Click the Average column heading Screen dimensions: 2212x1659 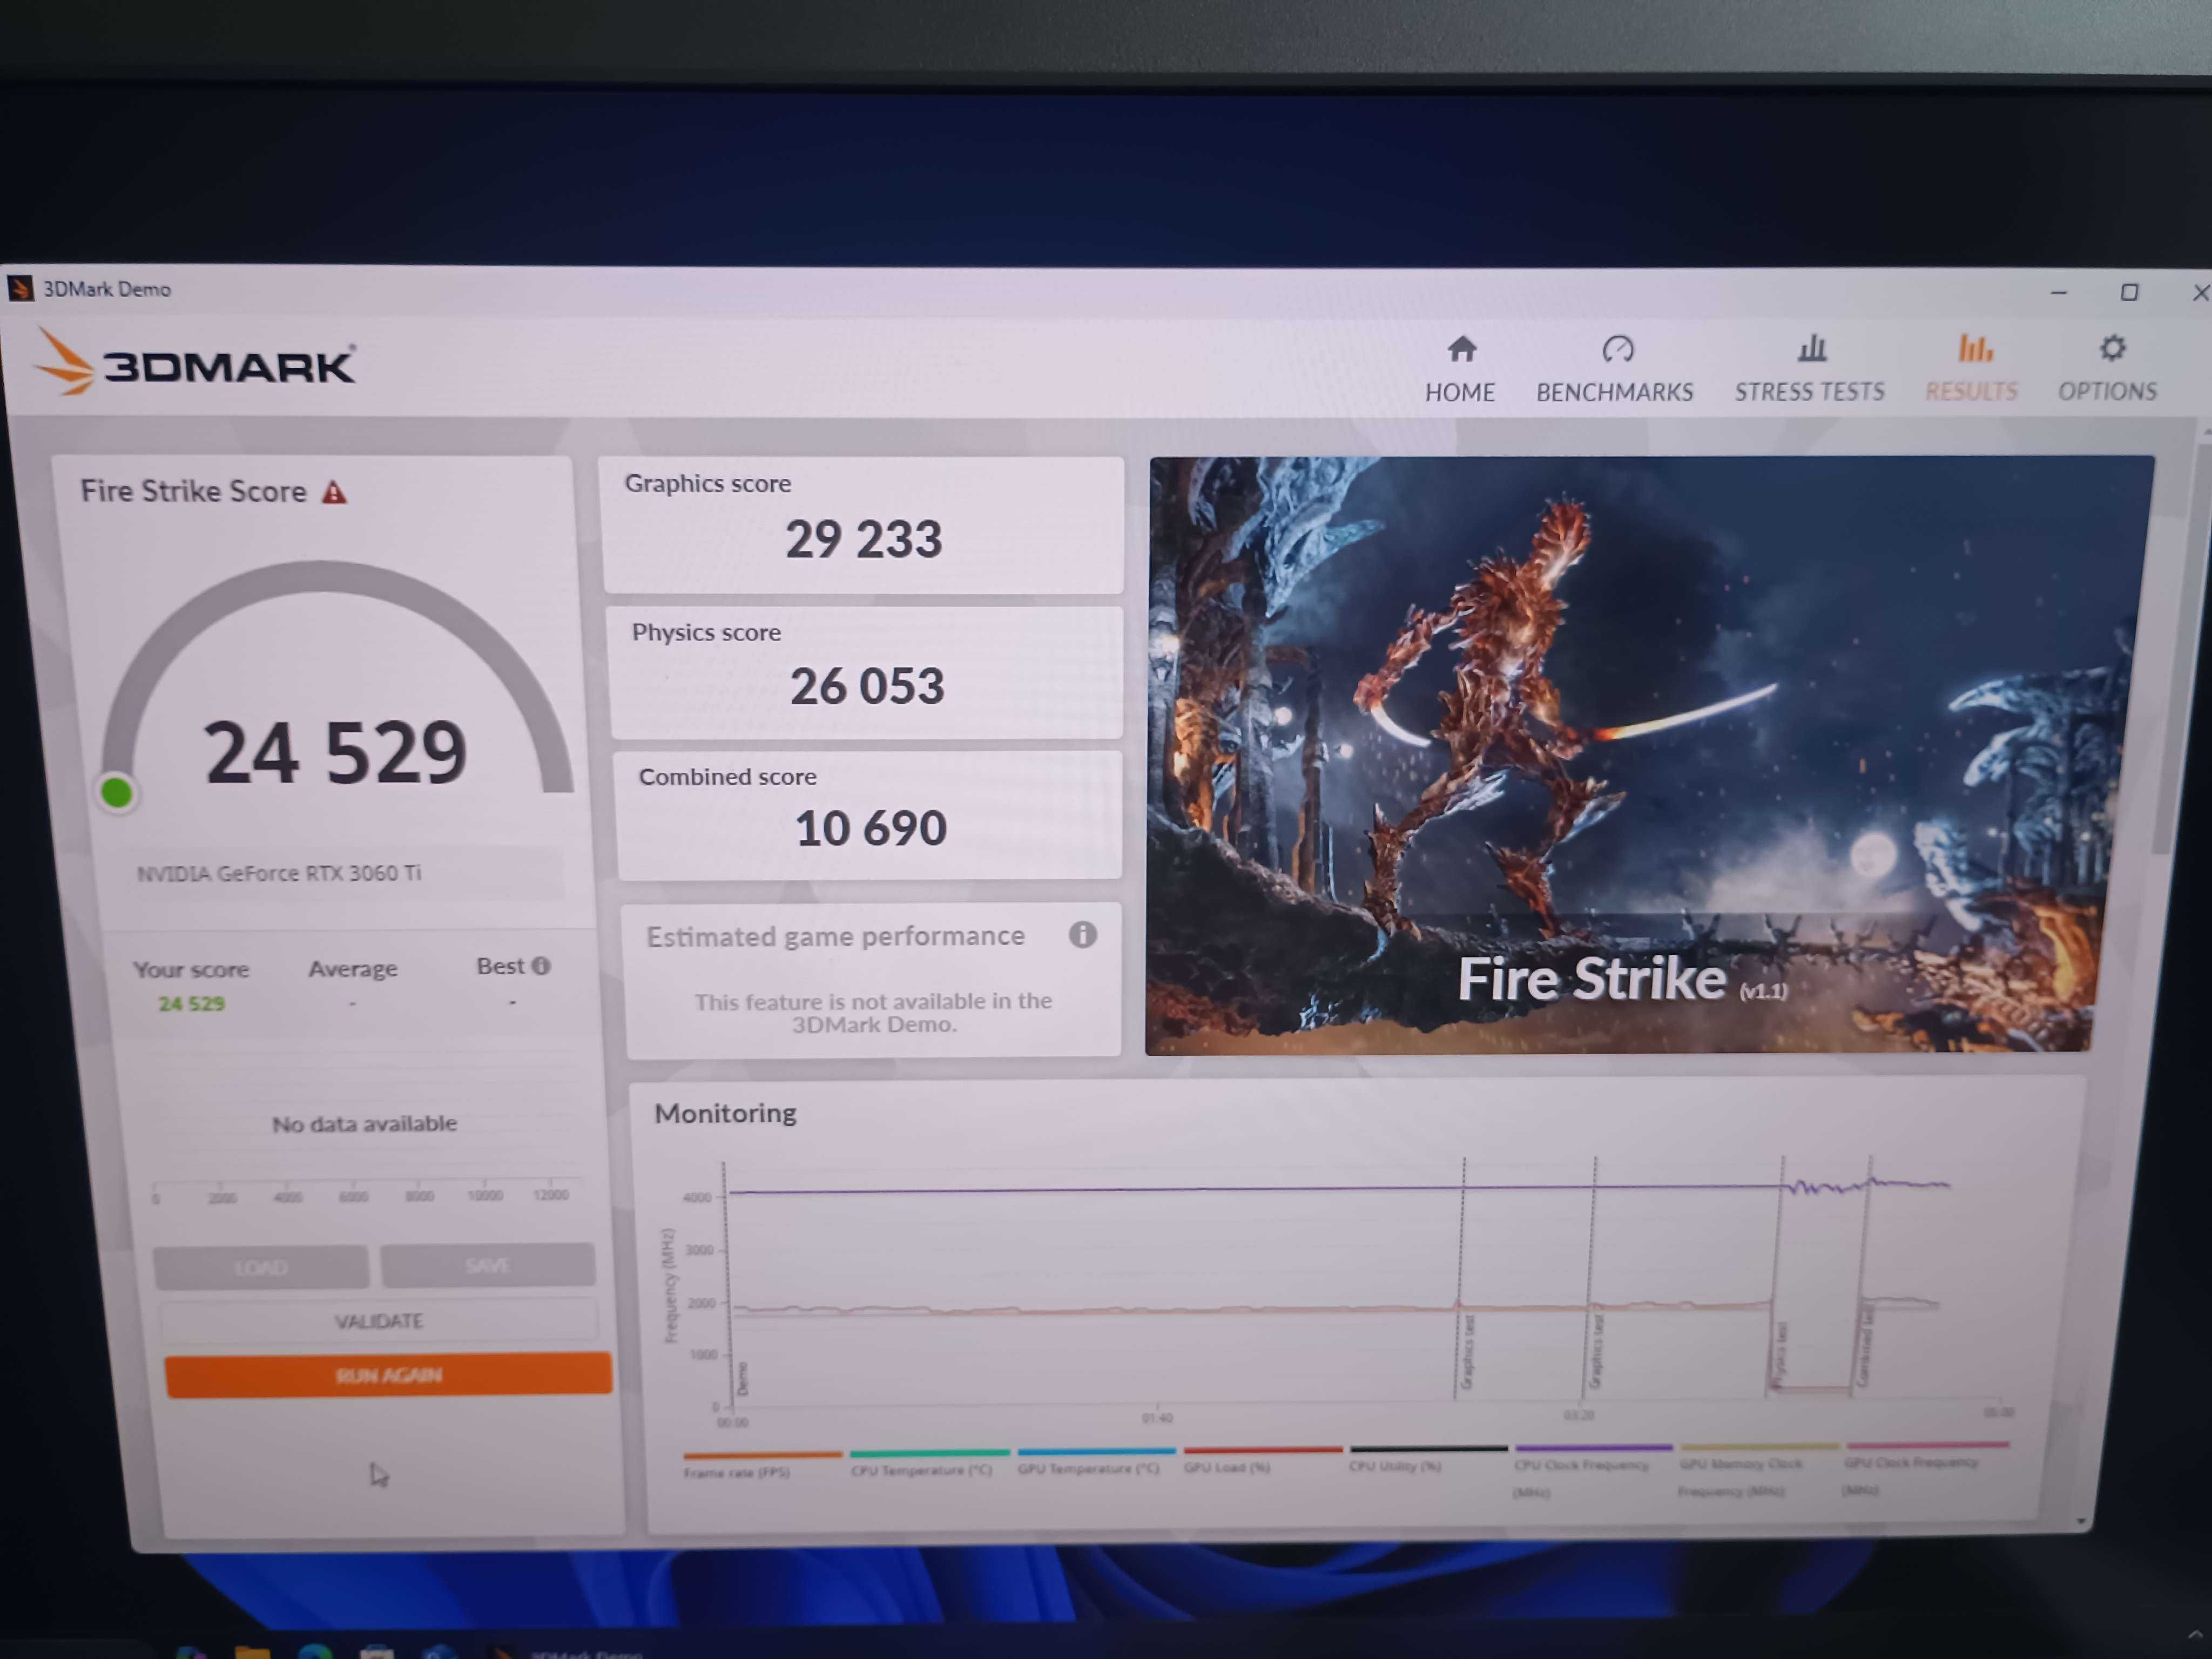point(352,969)
